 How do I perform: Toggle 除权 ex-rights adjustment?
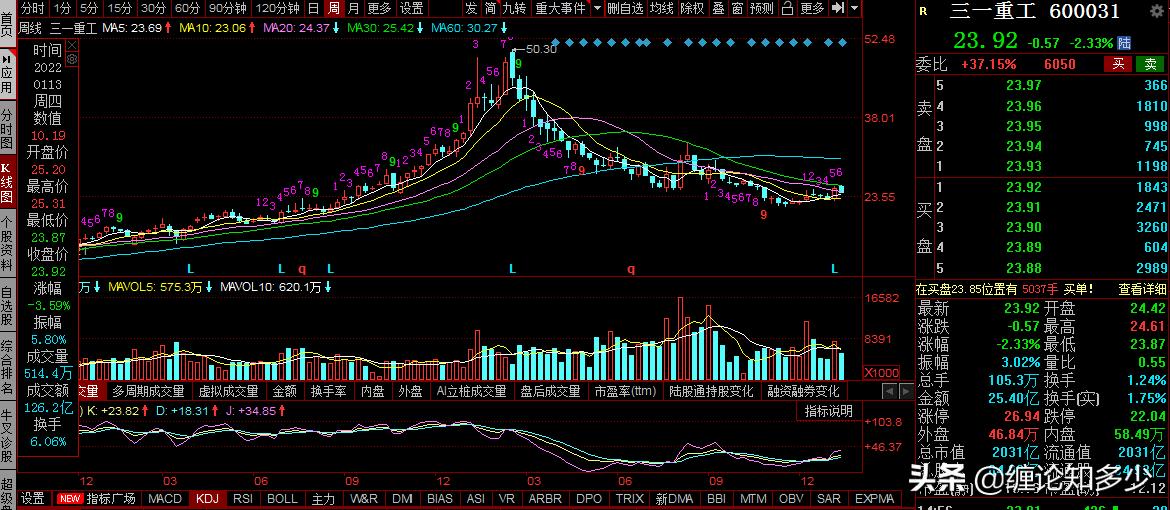pyautogui.click(x=692, y=8)
